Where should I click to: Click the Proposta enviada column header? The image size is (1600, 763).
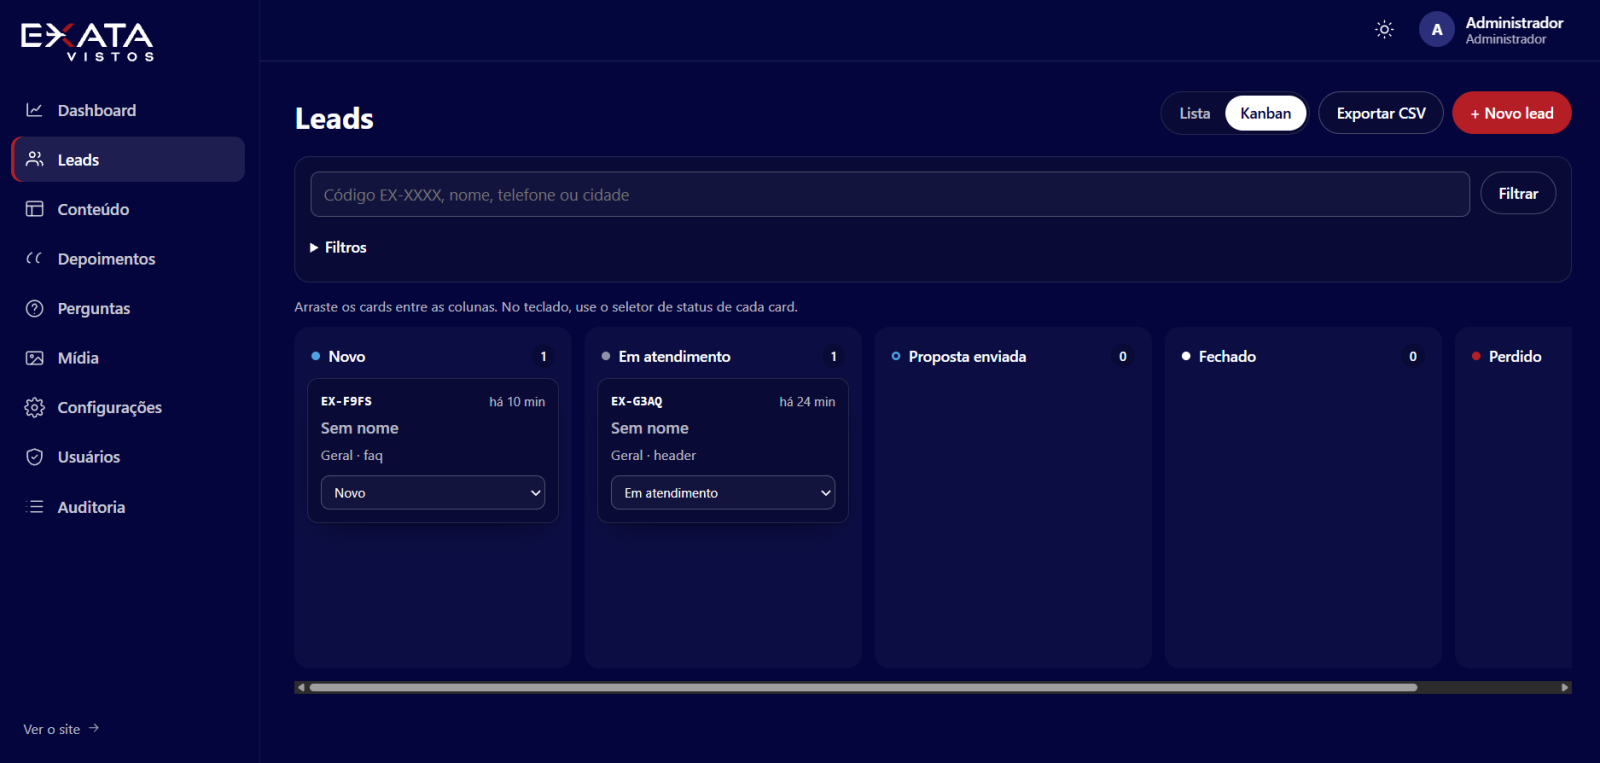point(967,356)
